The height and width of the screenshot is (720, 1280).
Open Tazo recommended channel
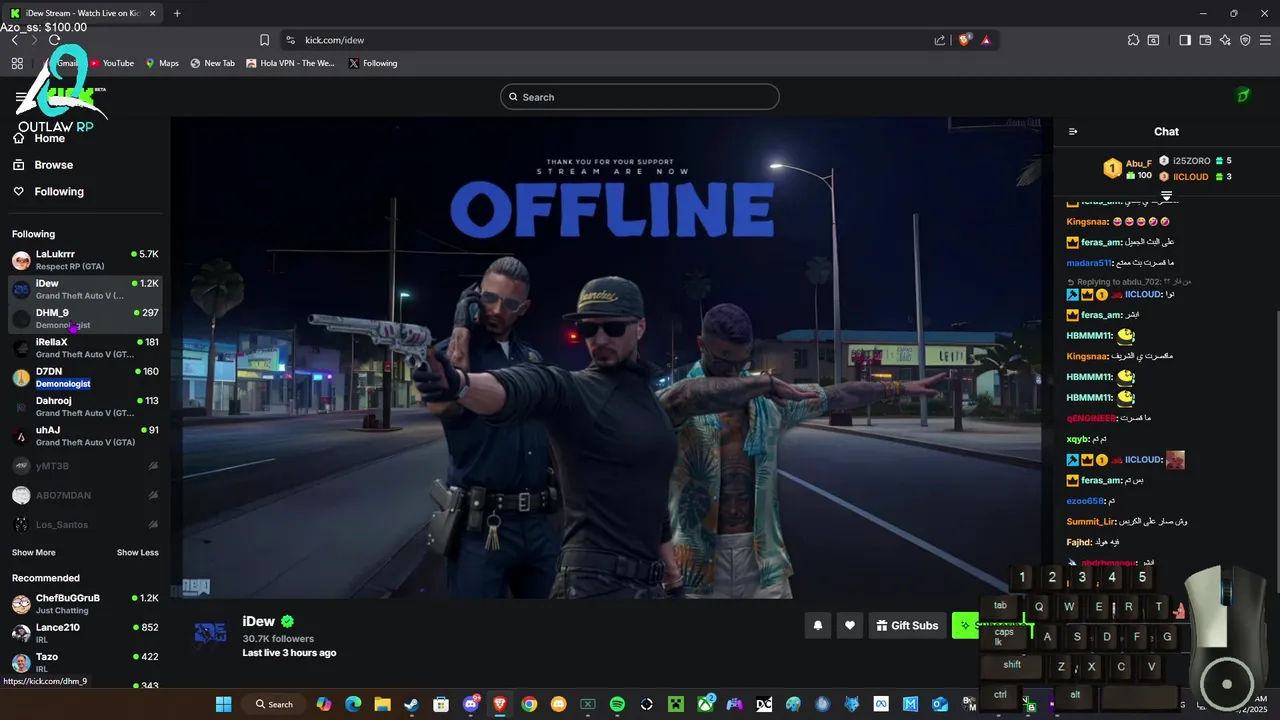click(85, 662)
